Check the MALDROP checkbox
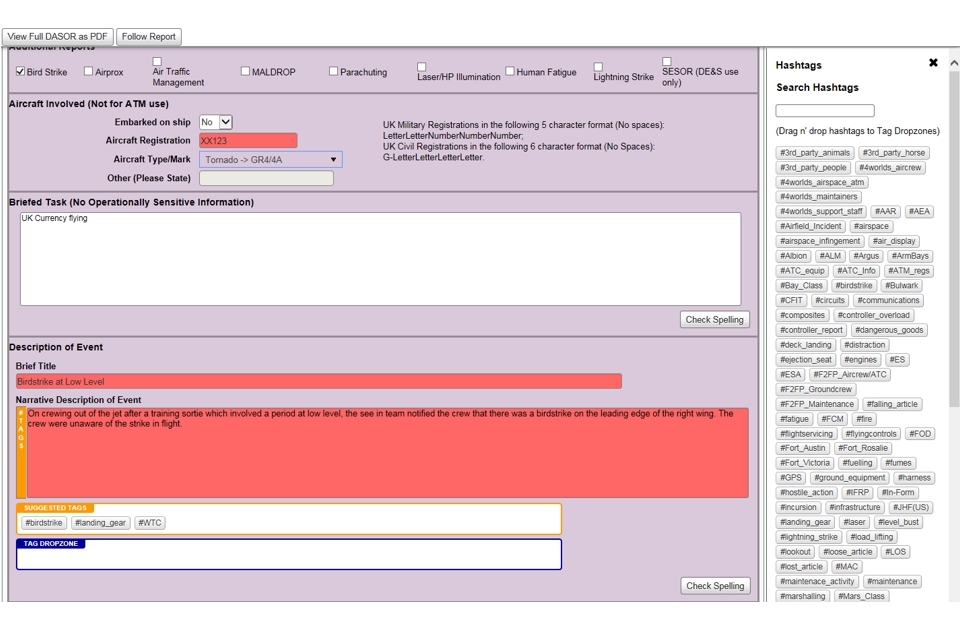This screenshot has height=640, width=960. pyautogui.click(x=245, y=72)
